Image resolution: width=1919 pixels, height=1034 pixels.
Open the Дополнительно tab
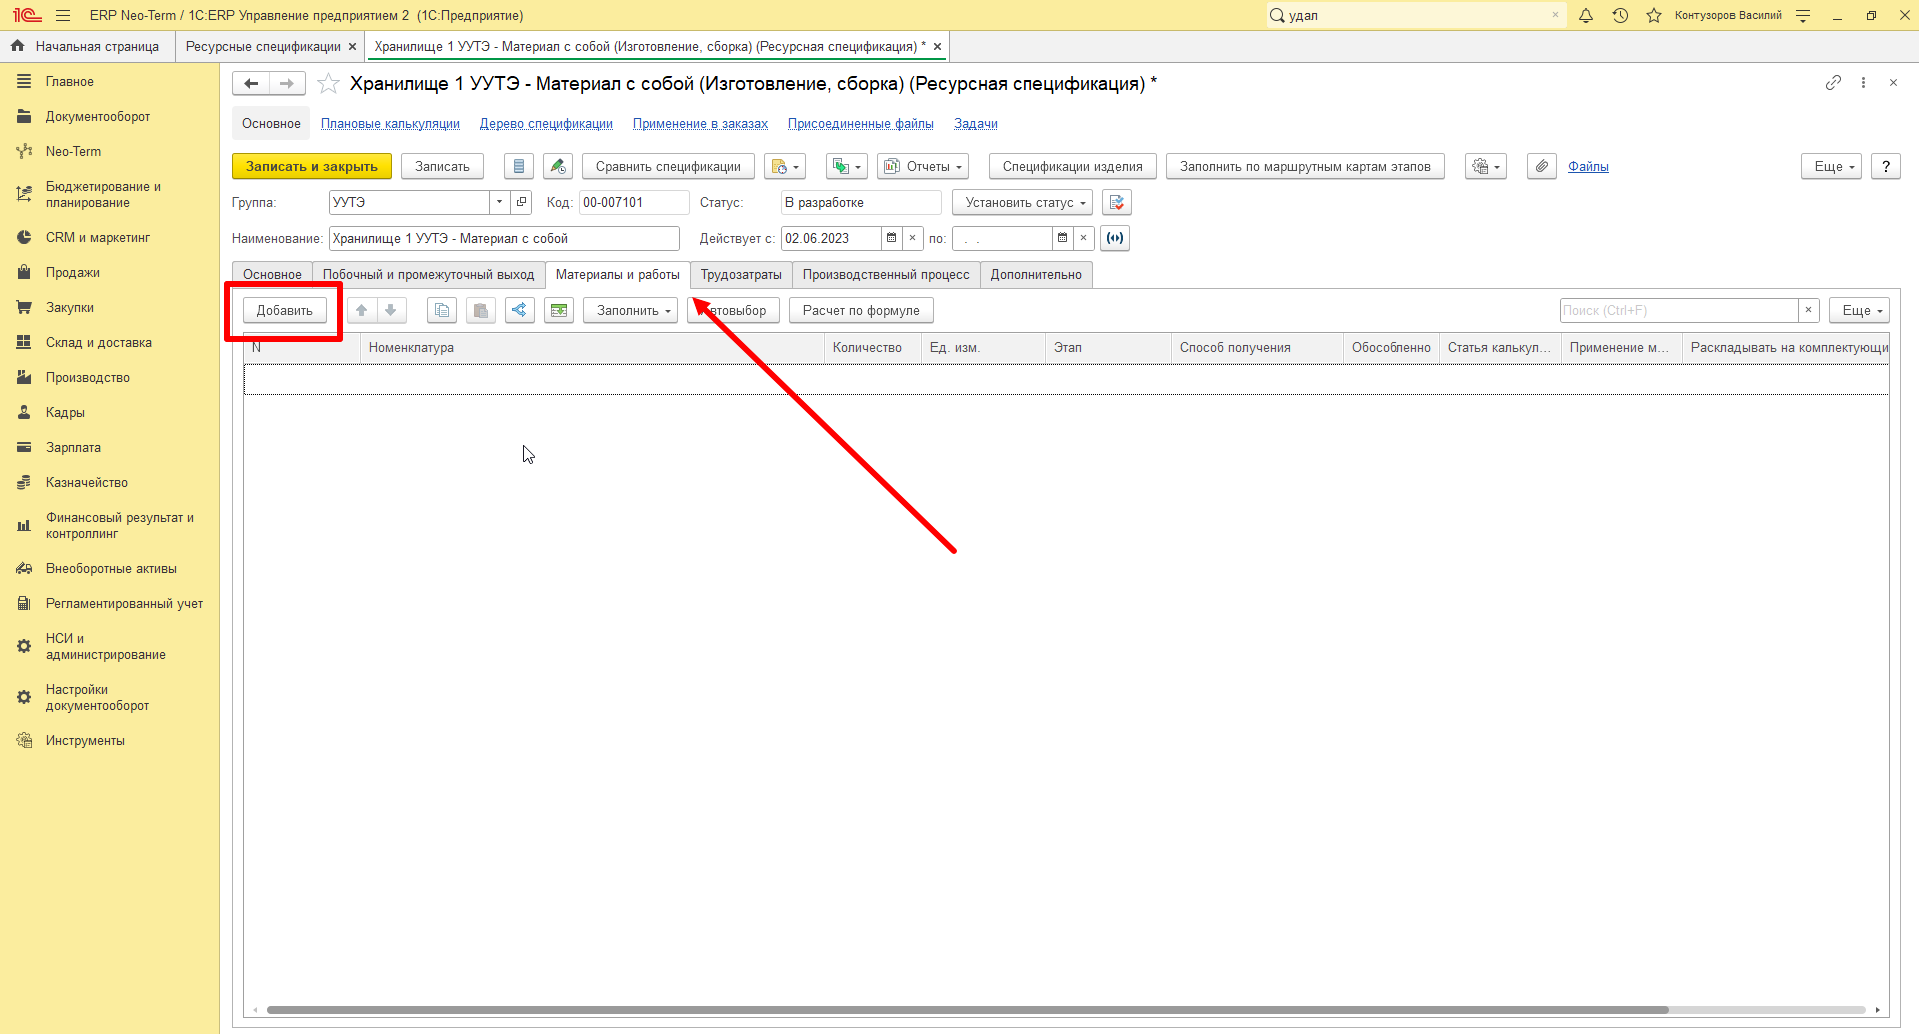1036,274
